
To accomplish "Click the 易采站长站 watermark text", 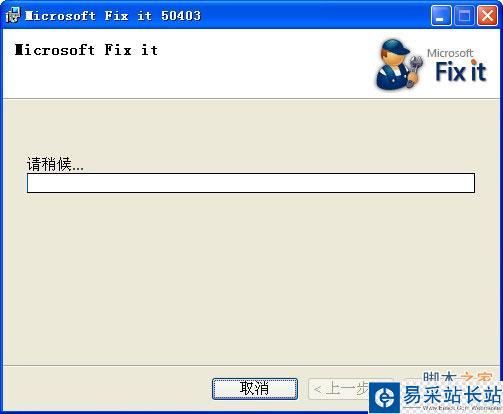I will 452,395.
